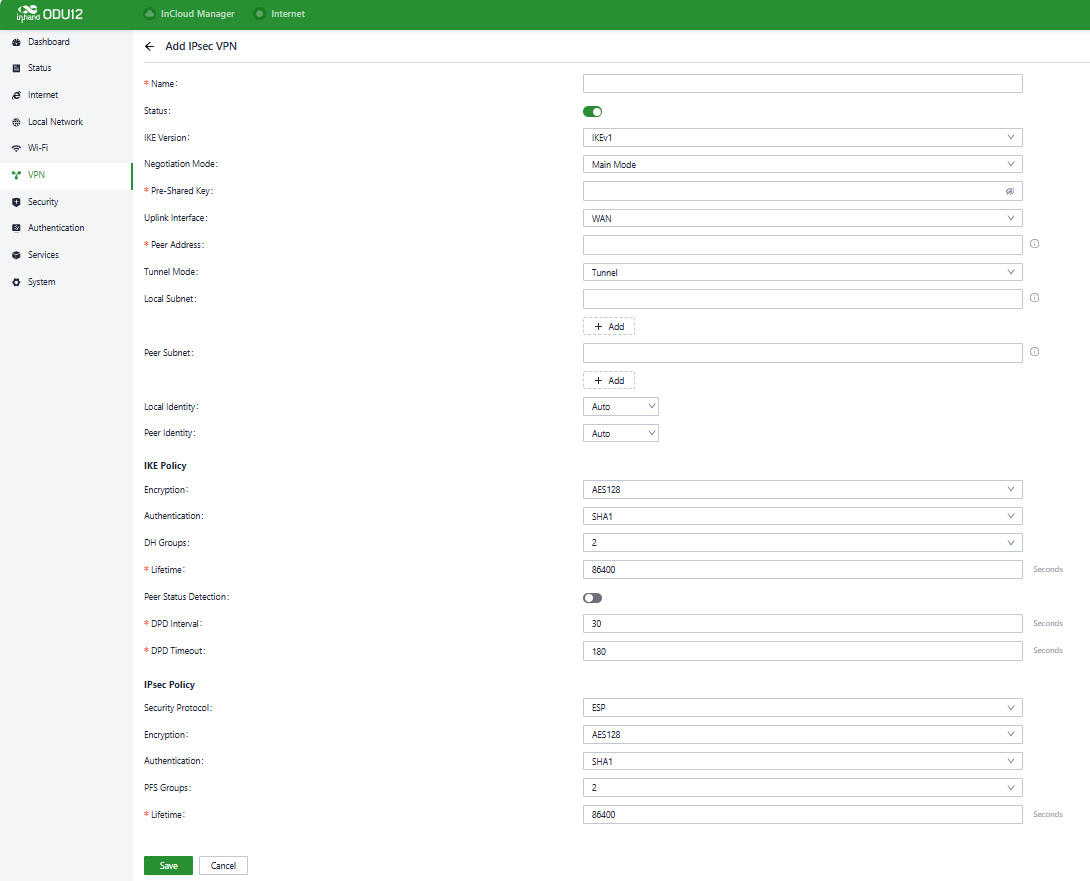Click the DPD Interval input field
This screenshot has width=1090, height=881.
point(802,624)
